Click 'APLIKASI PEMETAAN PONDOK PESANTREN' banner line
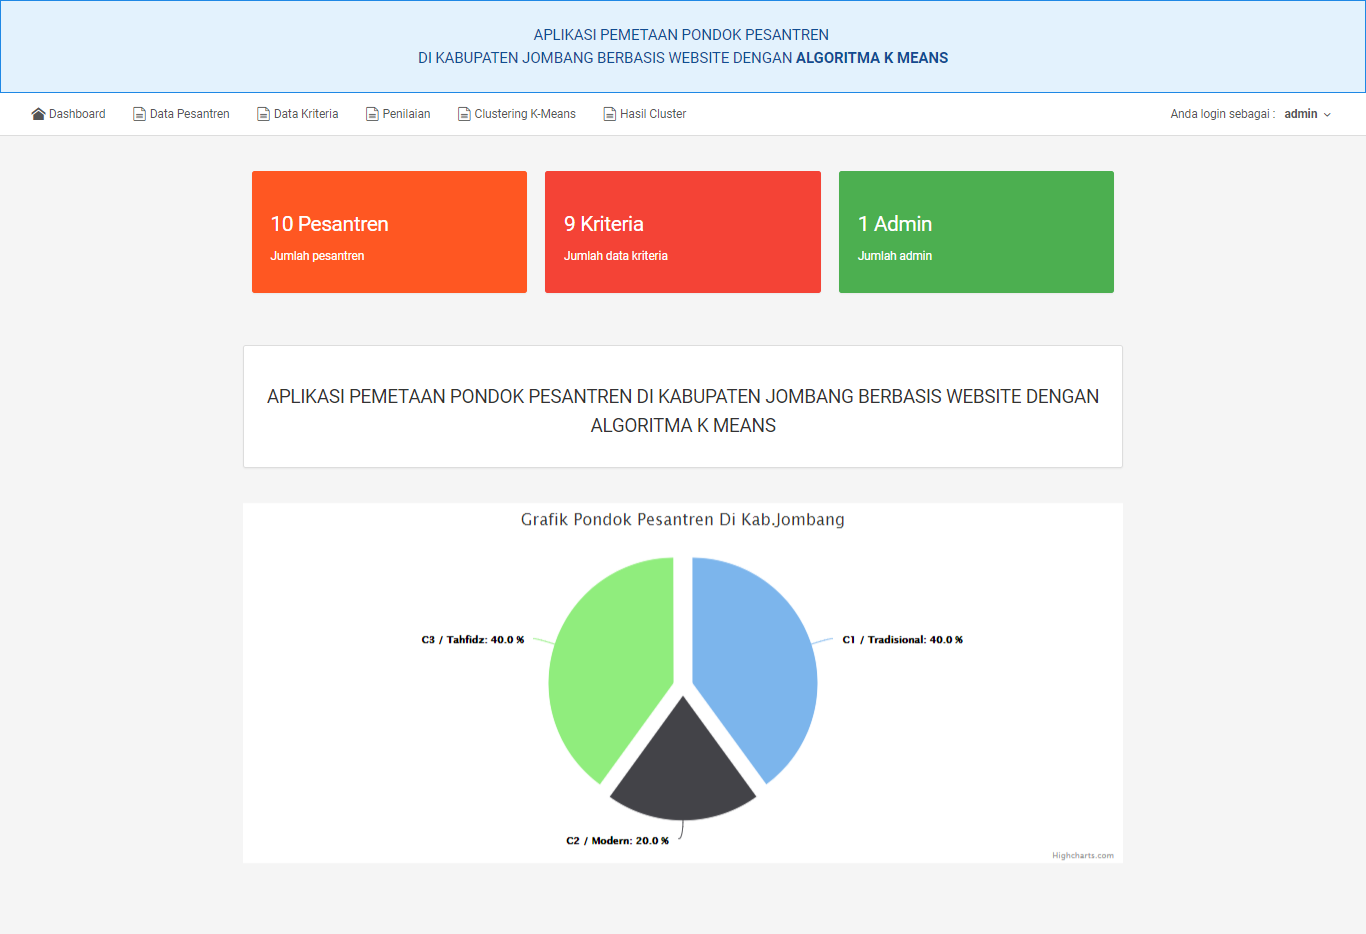This screenshot has height=934, width=1366. [x=681, y=35]
